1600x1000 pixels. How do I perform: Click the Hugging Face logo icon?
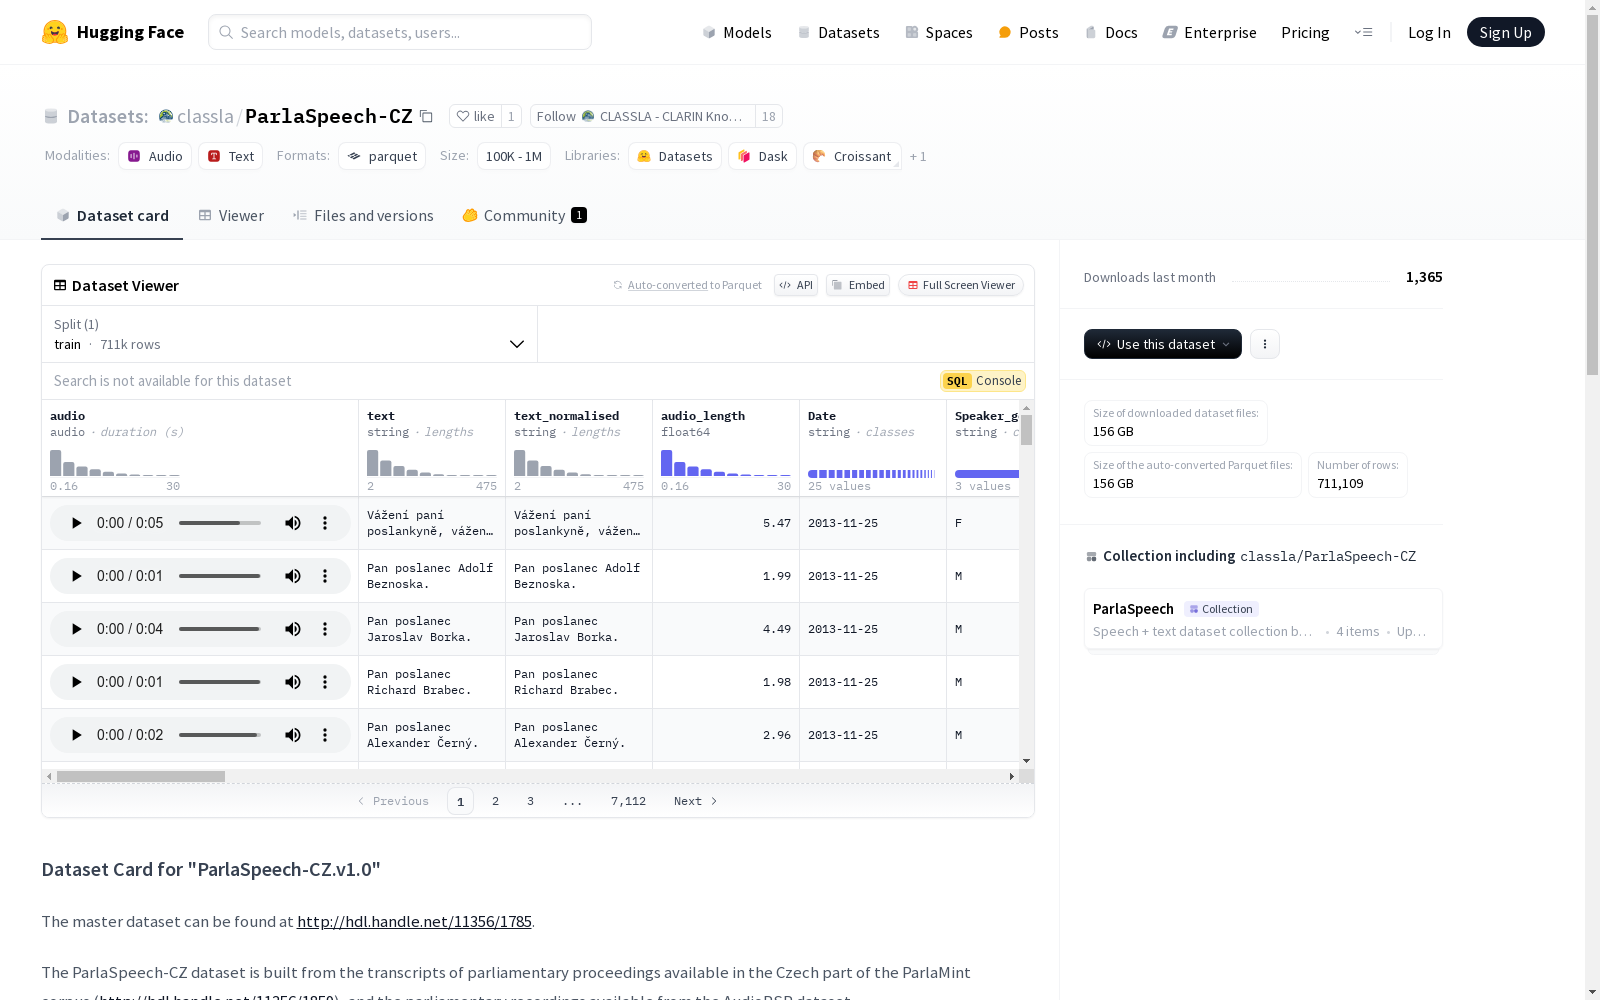[x=55, y=32]
